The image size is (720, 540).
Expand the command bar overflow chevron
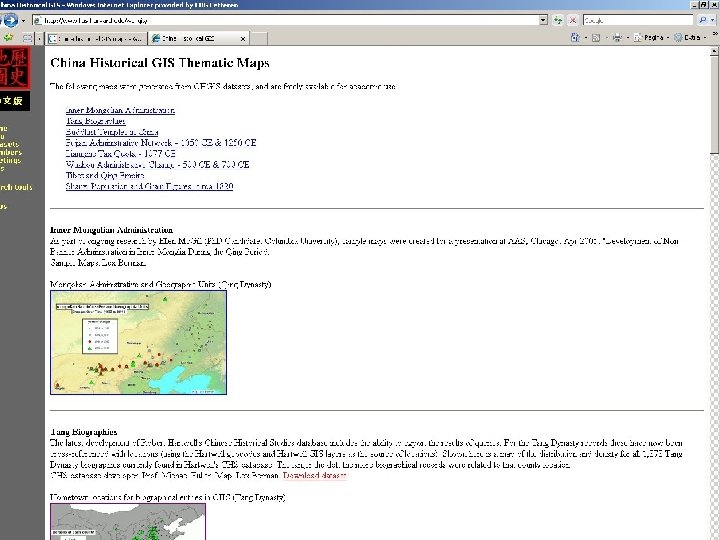[x=715, y=34]
